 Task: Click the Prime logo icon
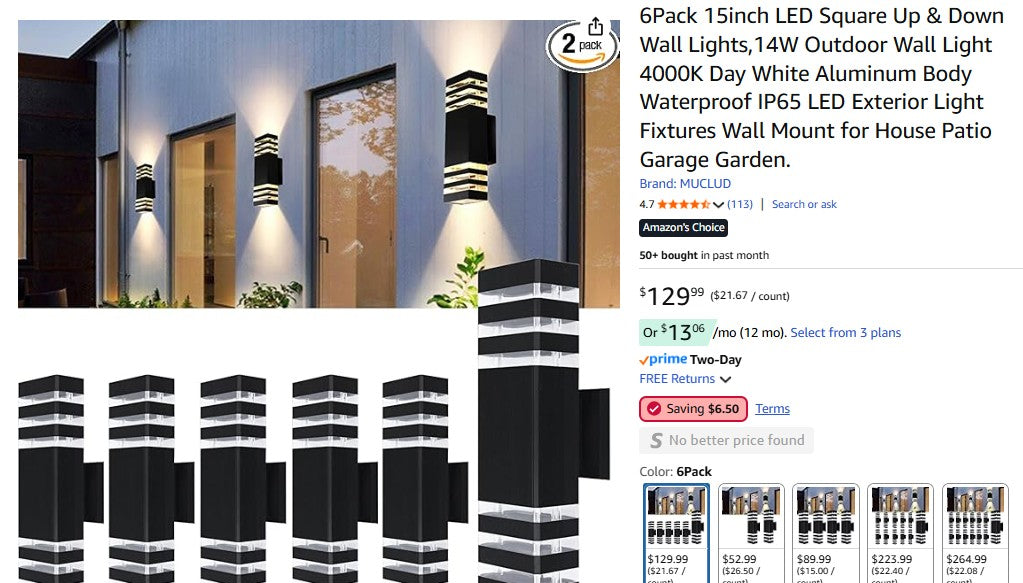pos(663,359)
